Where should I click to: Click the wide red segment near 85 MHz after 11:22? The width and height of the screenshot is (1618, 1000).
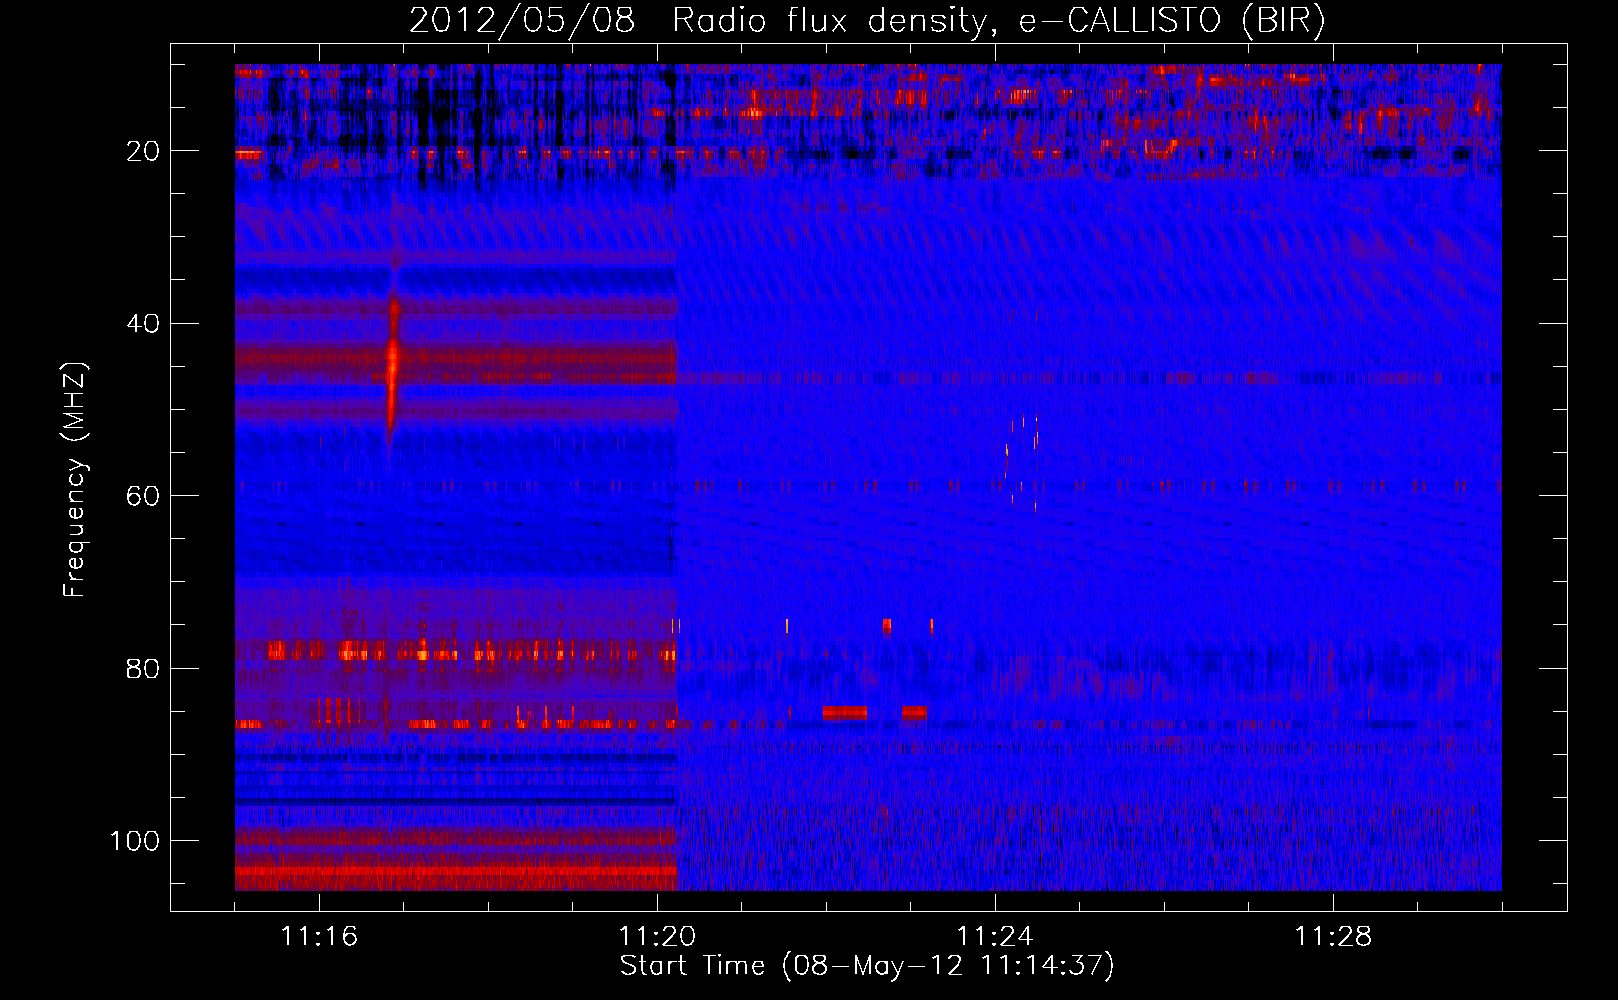click(x=845, y=712)
